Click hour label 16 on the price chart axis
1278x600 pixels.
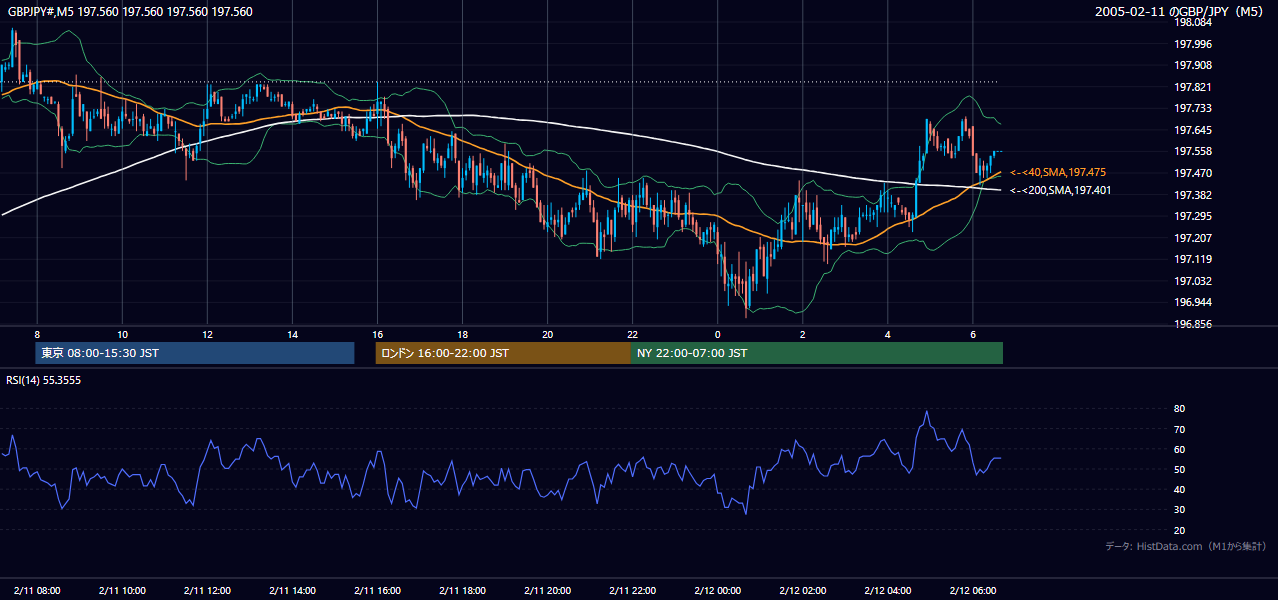click(377, 334)
